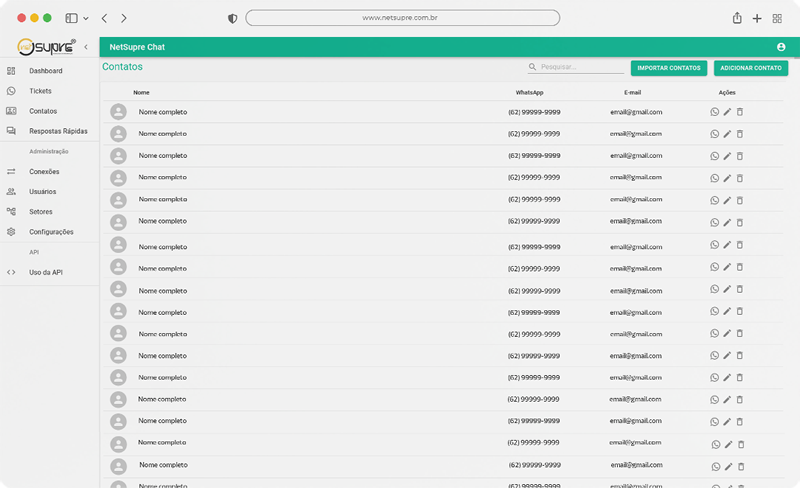
Task: Click the Pesquisar search field
Action: (580, 68)
